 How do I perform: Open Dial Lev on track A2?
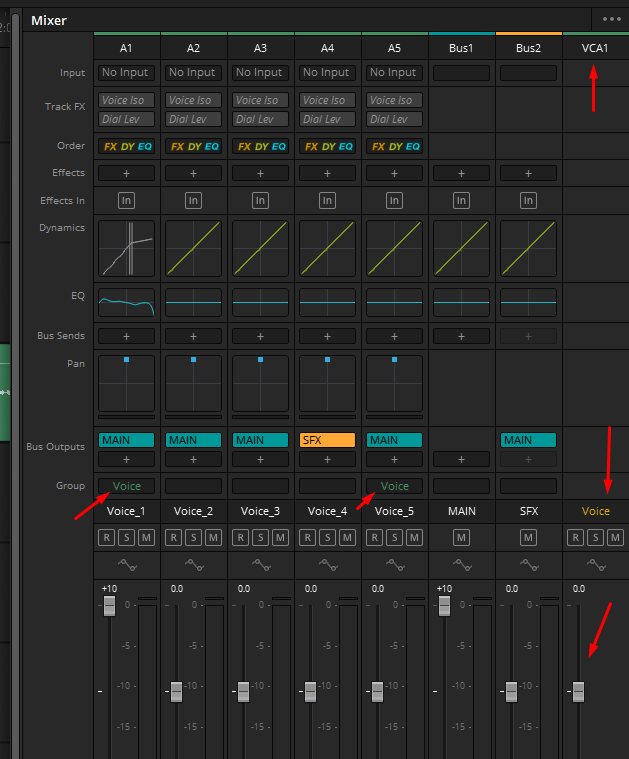(x=193, y=119)
